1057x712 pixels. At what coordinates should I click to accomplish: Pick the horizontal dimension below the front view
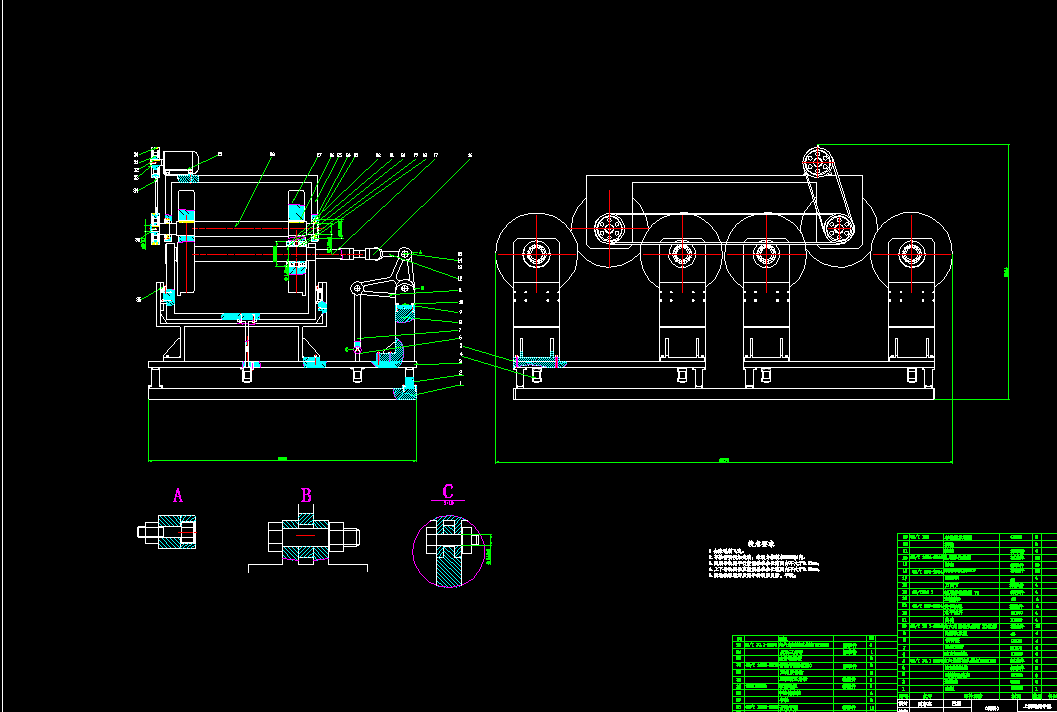pyautogui.click(x=724, y=462)
